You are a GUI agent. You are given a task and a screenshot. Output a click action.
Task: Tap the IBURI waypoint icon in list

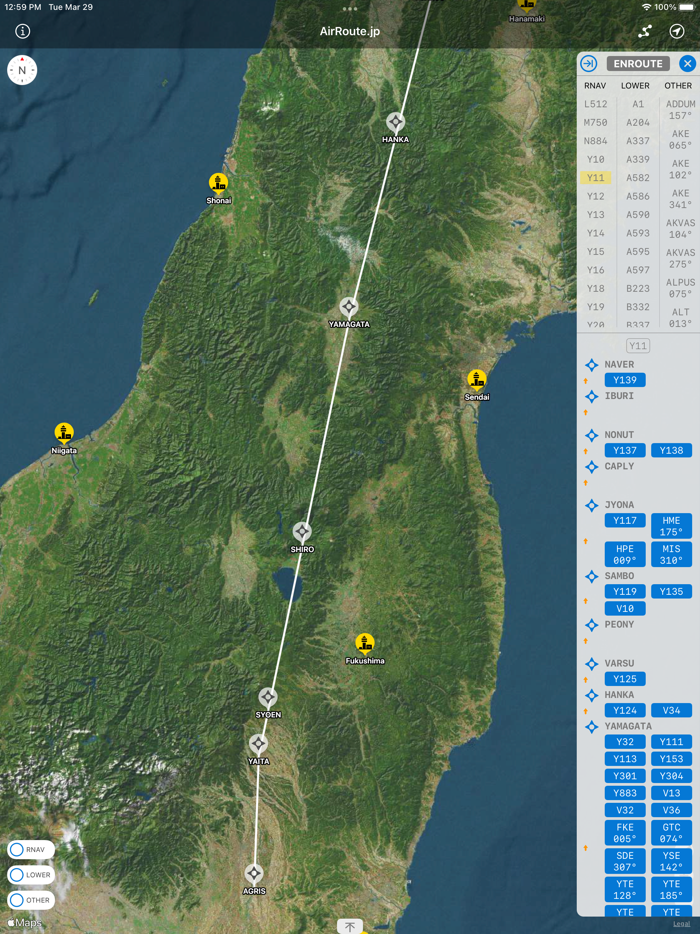coord(592,396)
